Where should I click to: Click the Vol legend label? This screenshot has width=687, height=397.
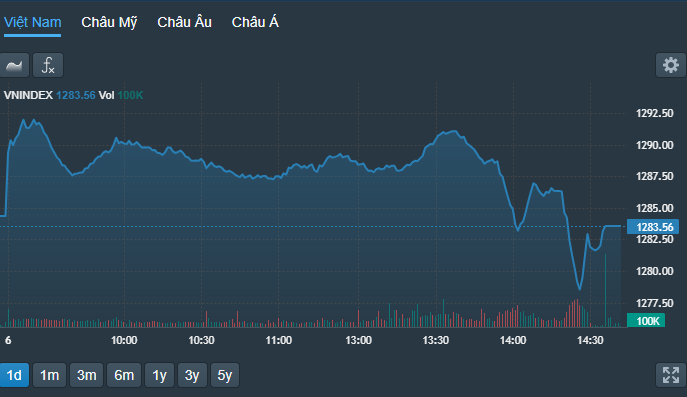pyautogui.click(x=106, y=95)
